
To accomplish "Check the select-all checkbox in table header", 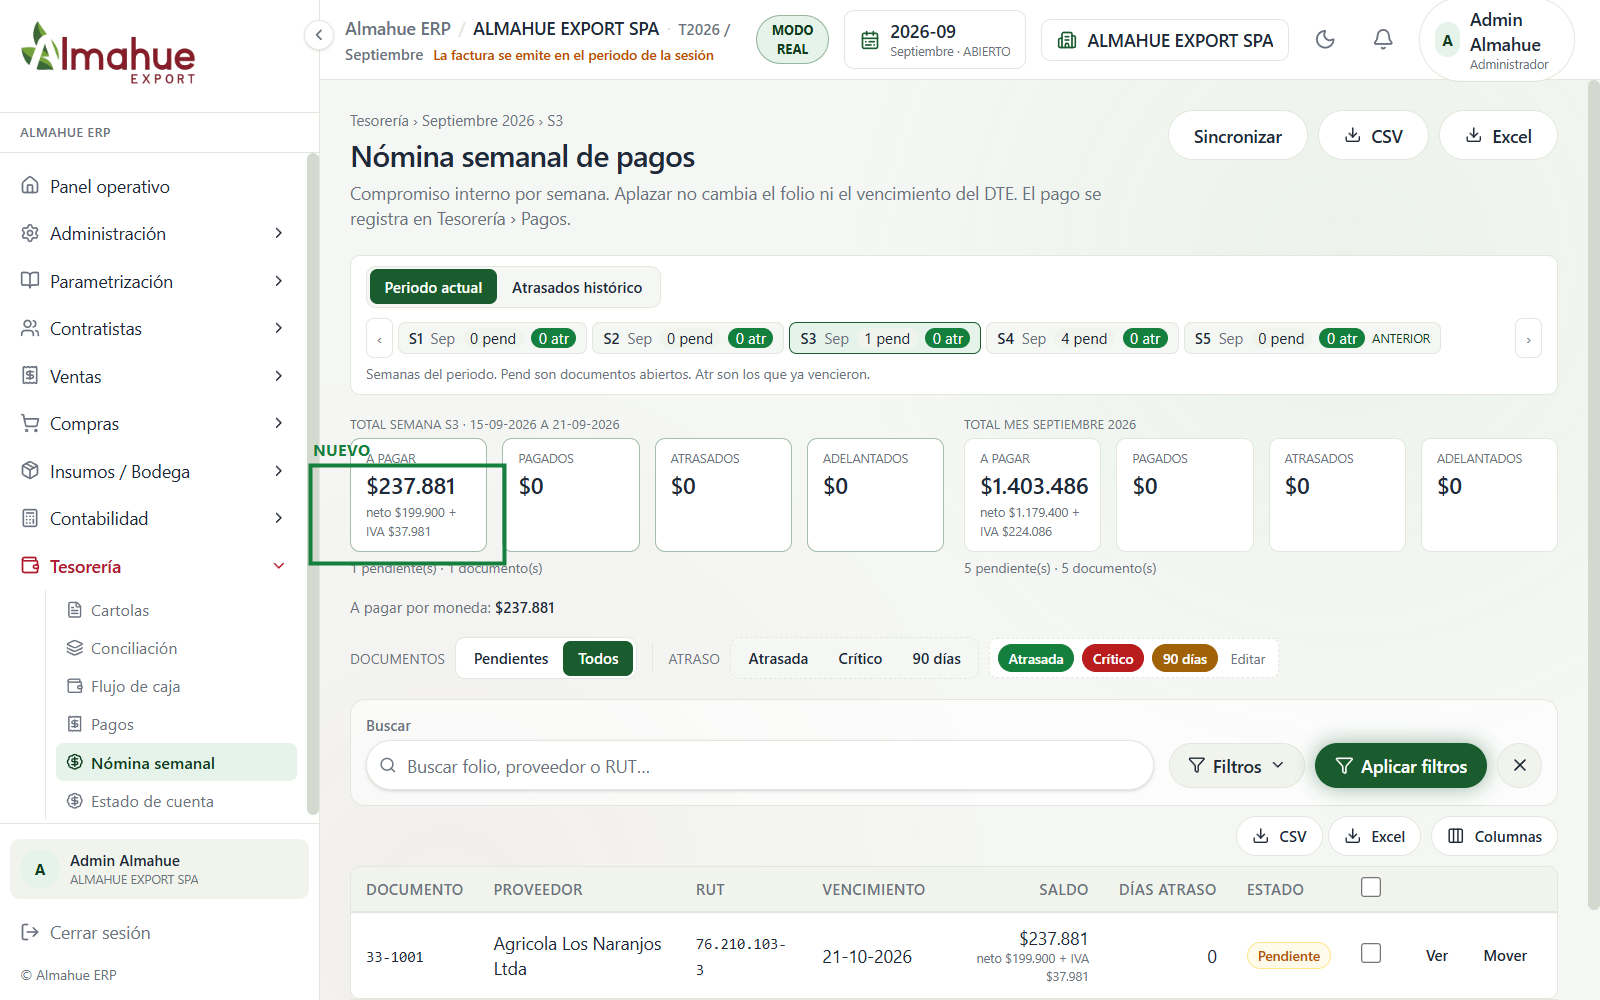I will (1371, 887).
